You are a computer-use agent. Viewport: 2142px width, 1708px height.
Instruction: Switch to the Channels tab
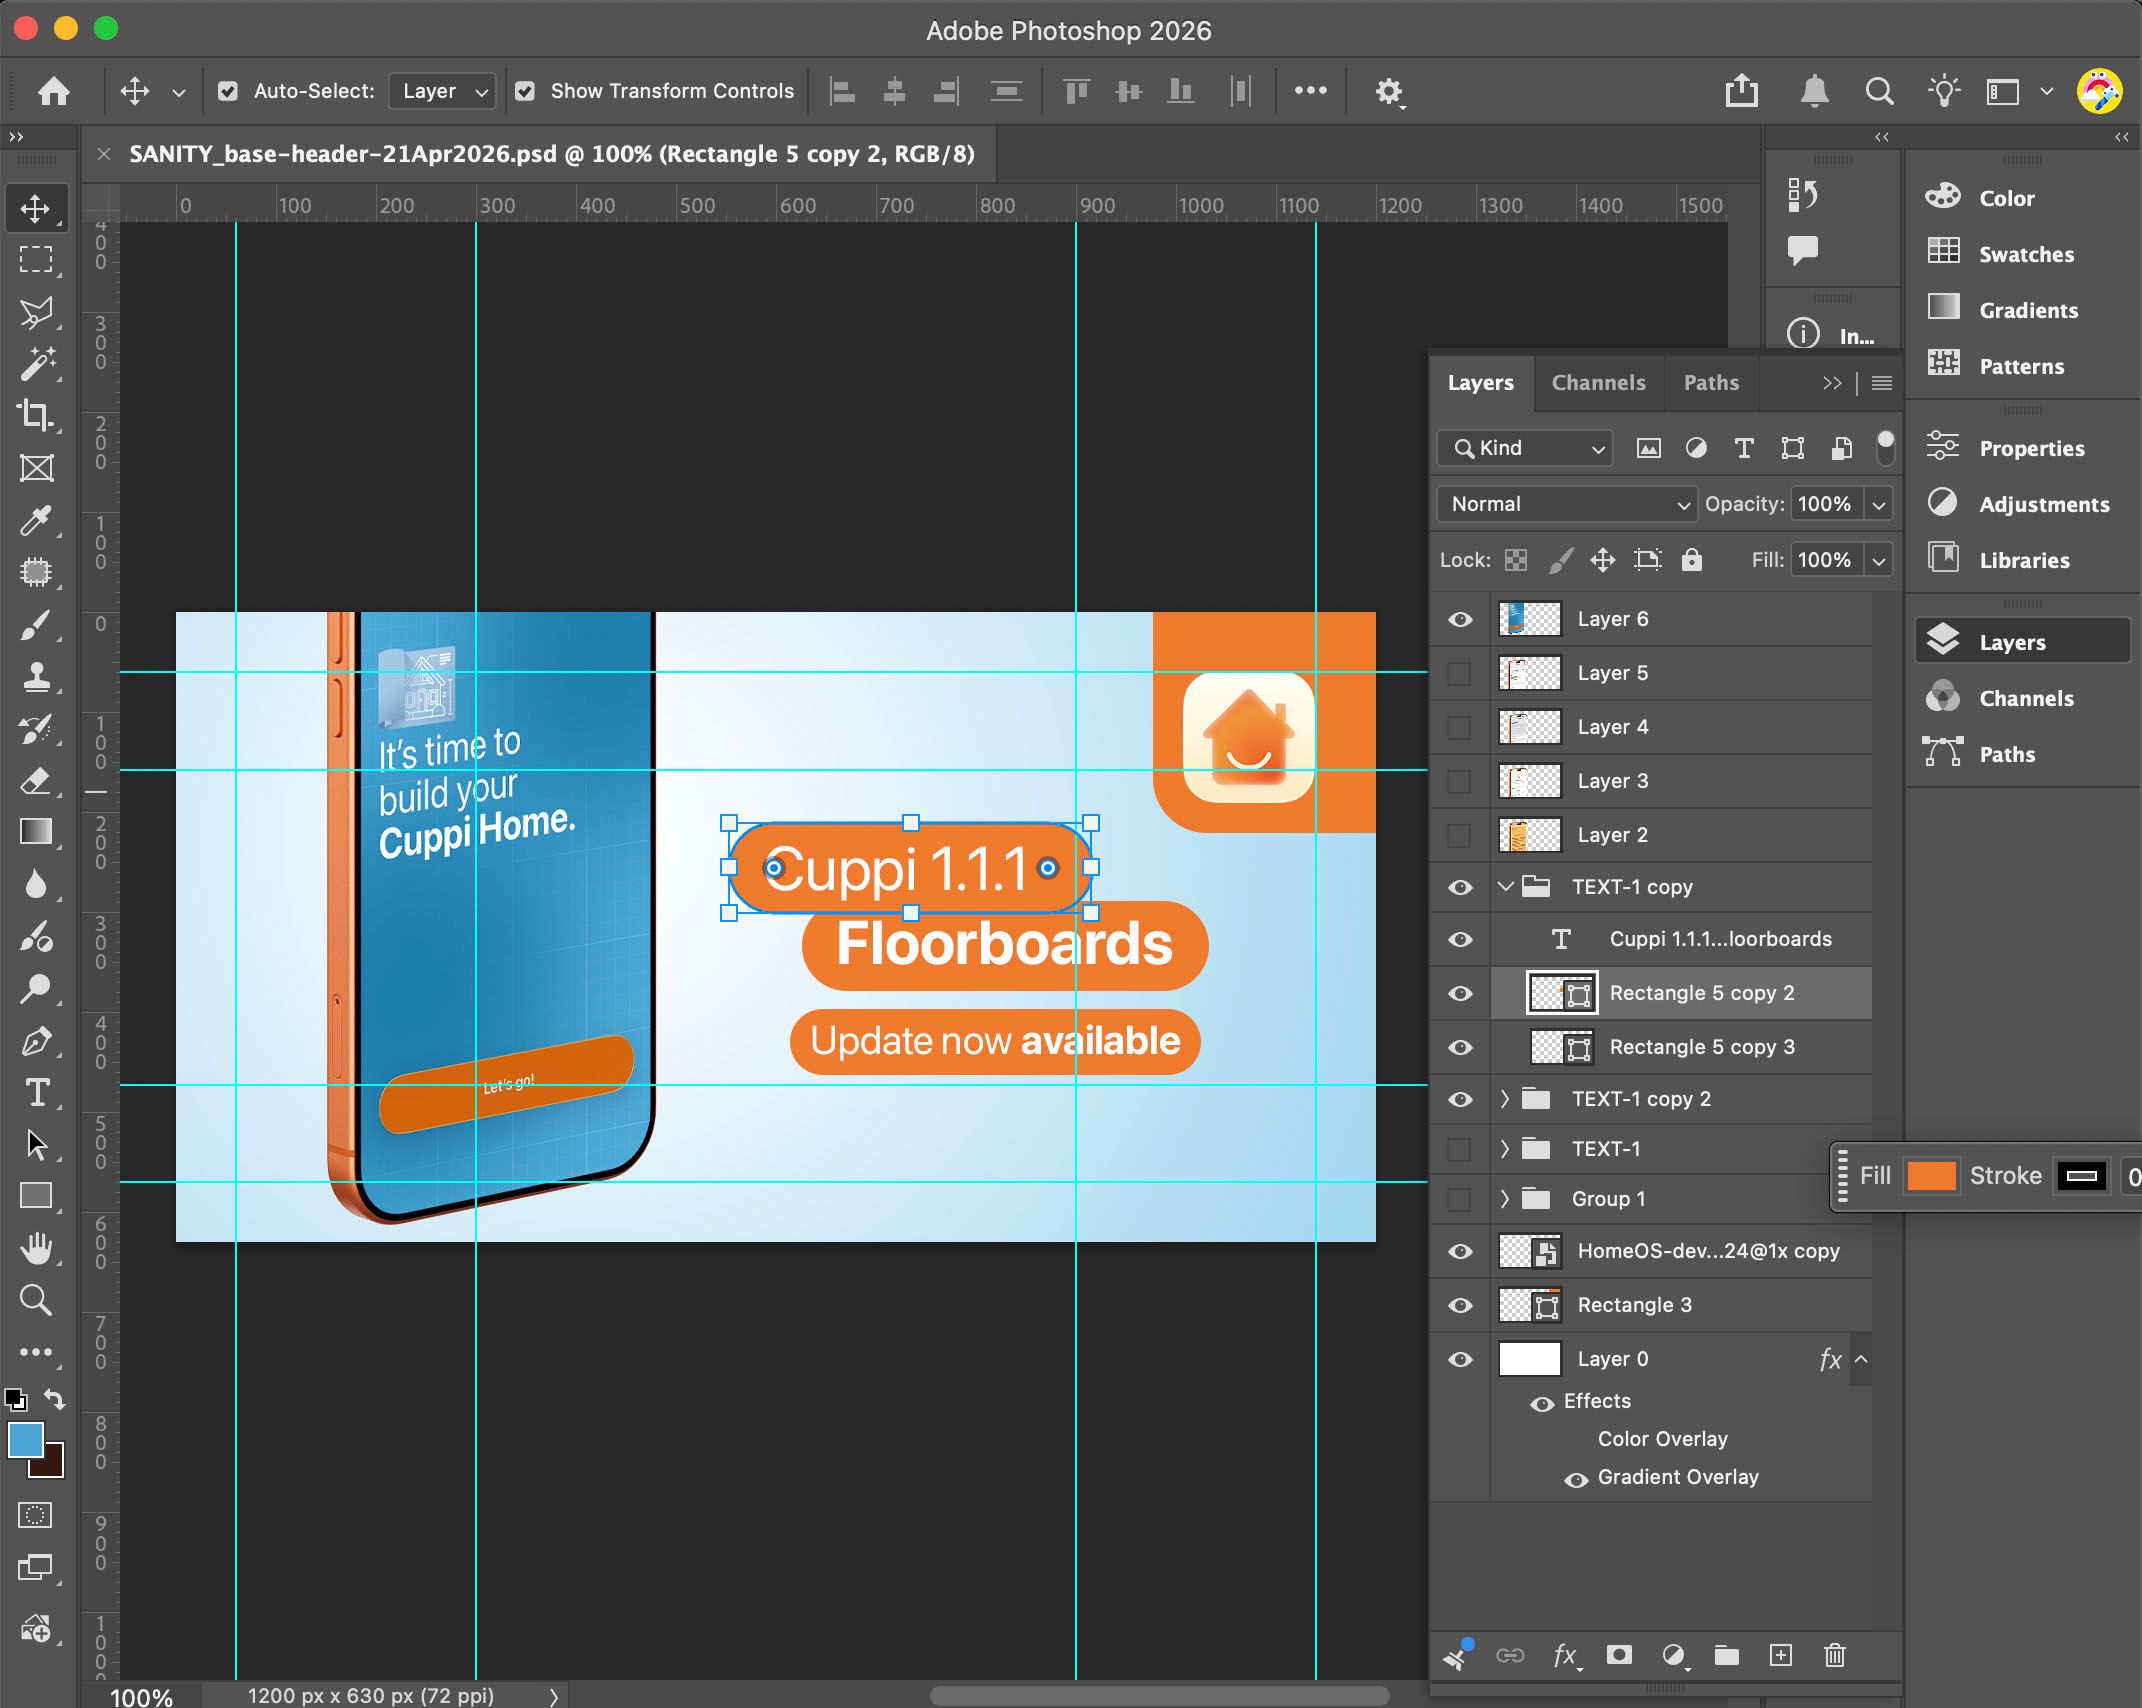tap(1598, 383)
